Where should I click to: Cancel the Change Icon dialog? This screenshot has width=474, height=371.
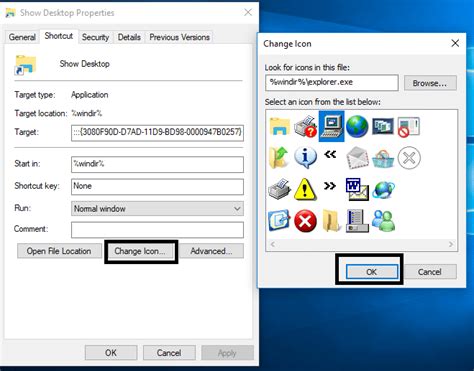coord(430,272)
